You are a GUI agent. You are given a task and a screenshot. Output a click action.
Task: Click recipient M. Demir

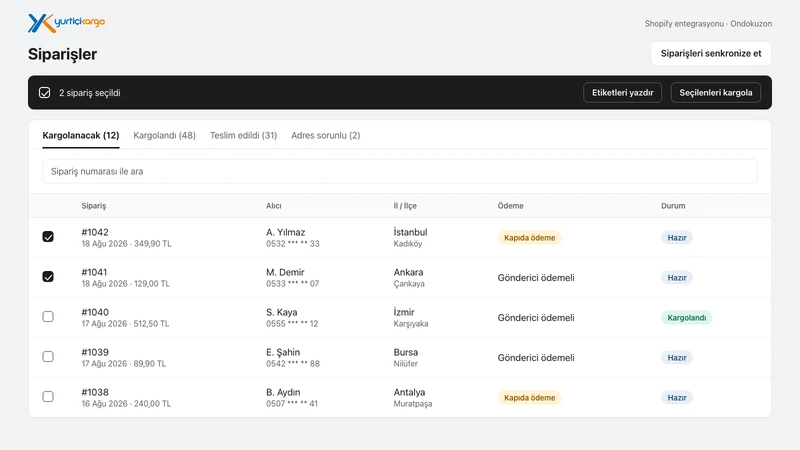[x=285, y=272]
